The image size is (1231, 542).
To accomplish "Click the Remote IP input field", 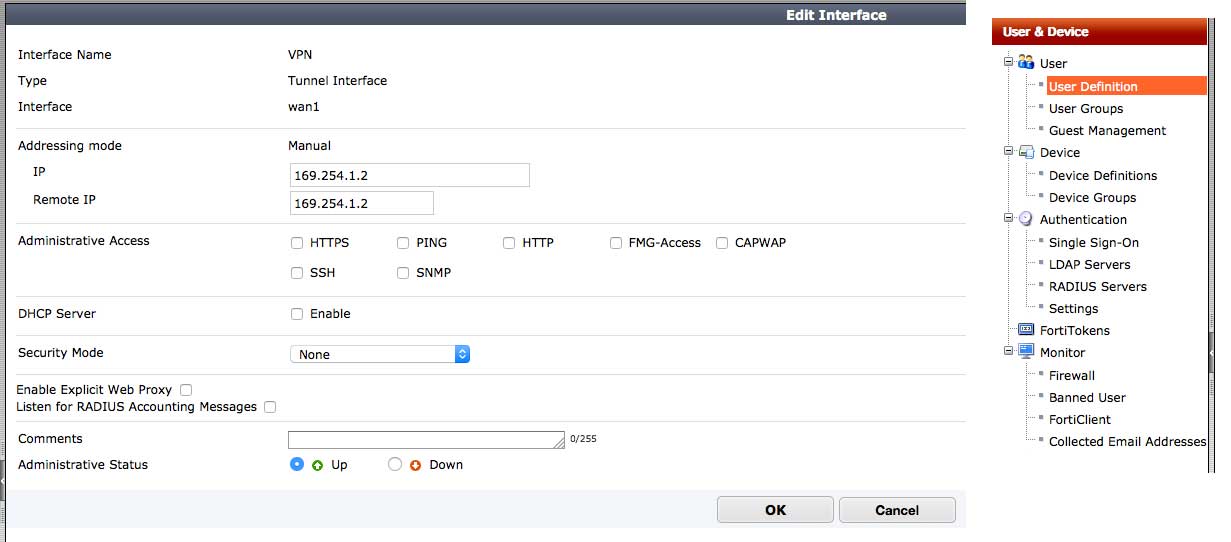I will click(361, 204).
